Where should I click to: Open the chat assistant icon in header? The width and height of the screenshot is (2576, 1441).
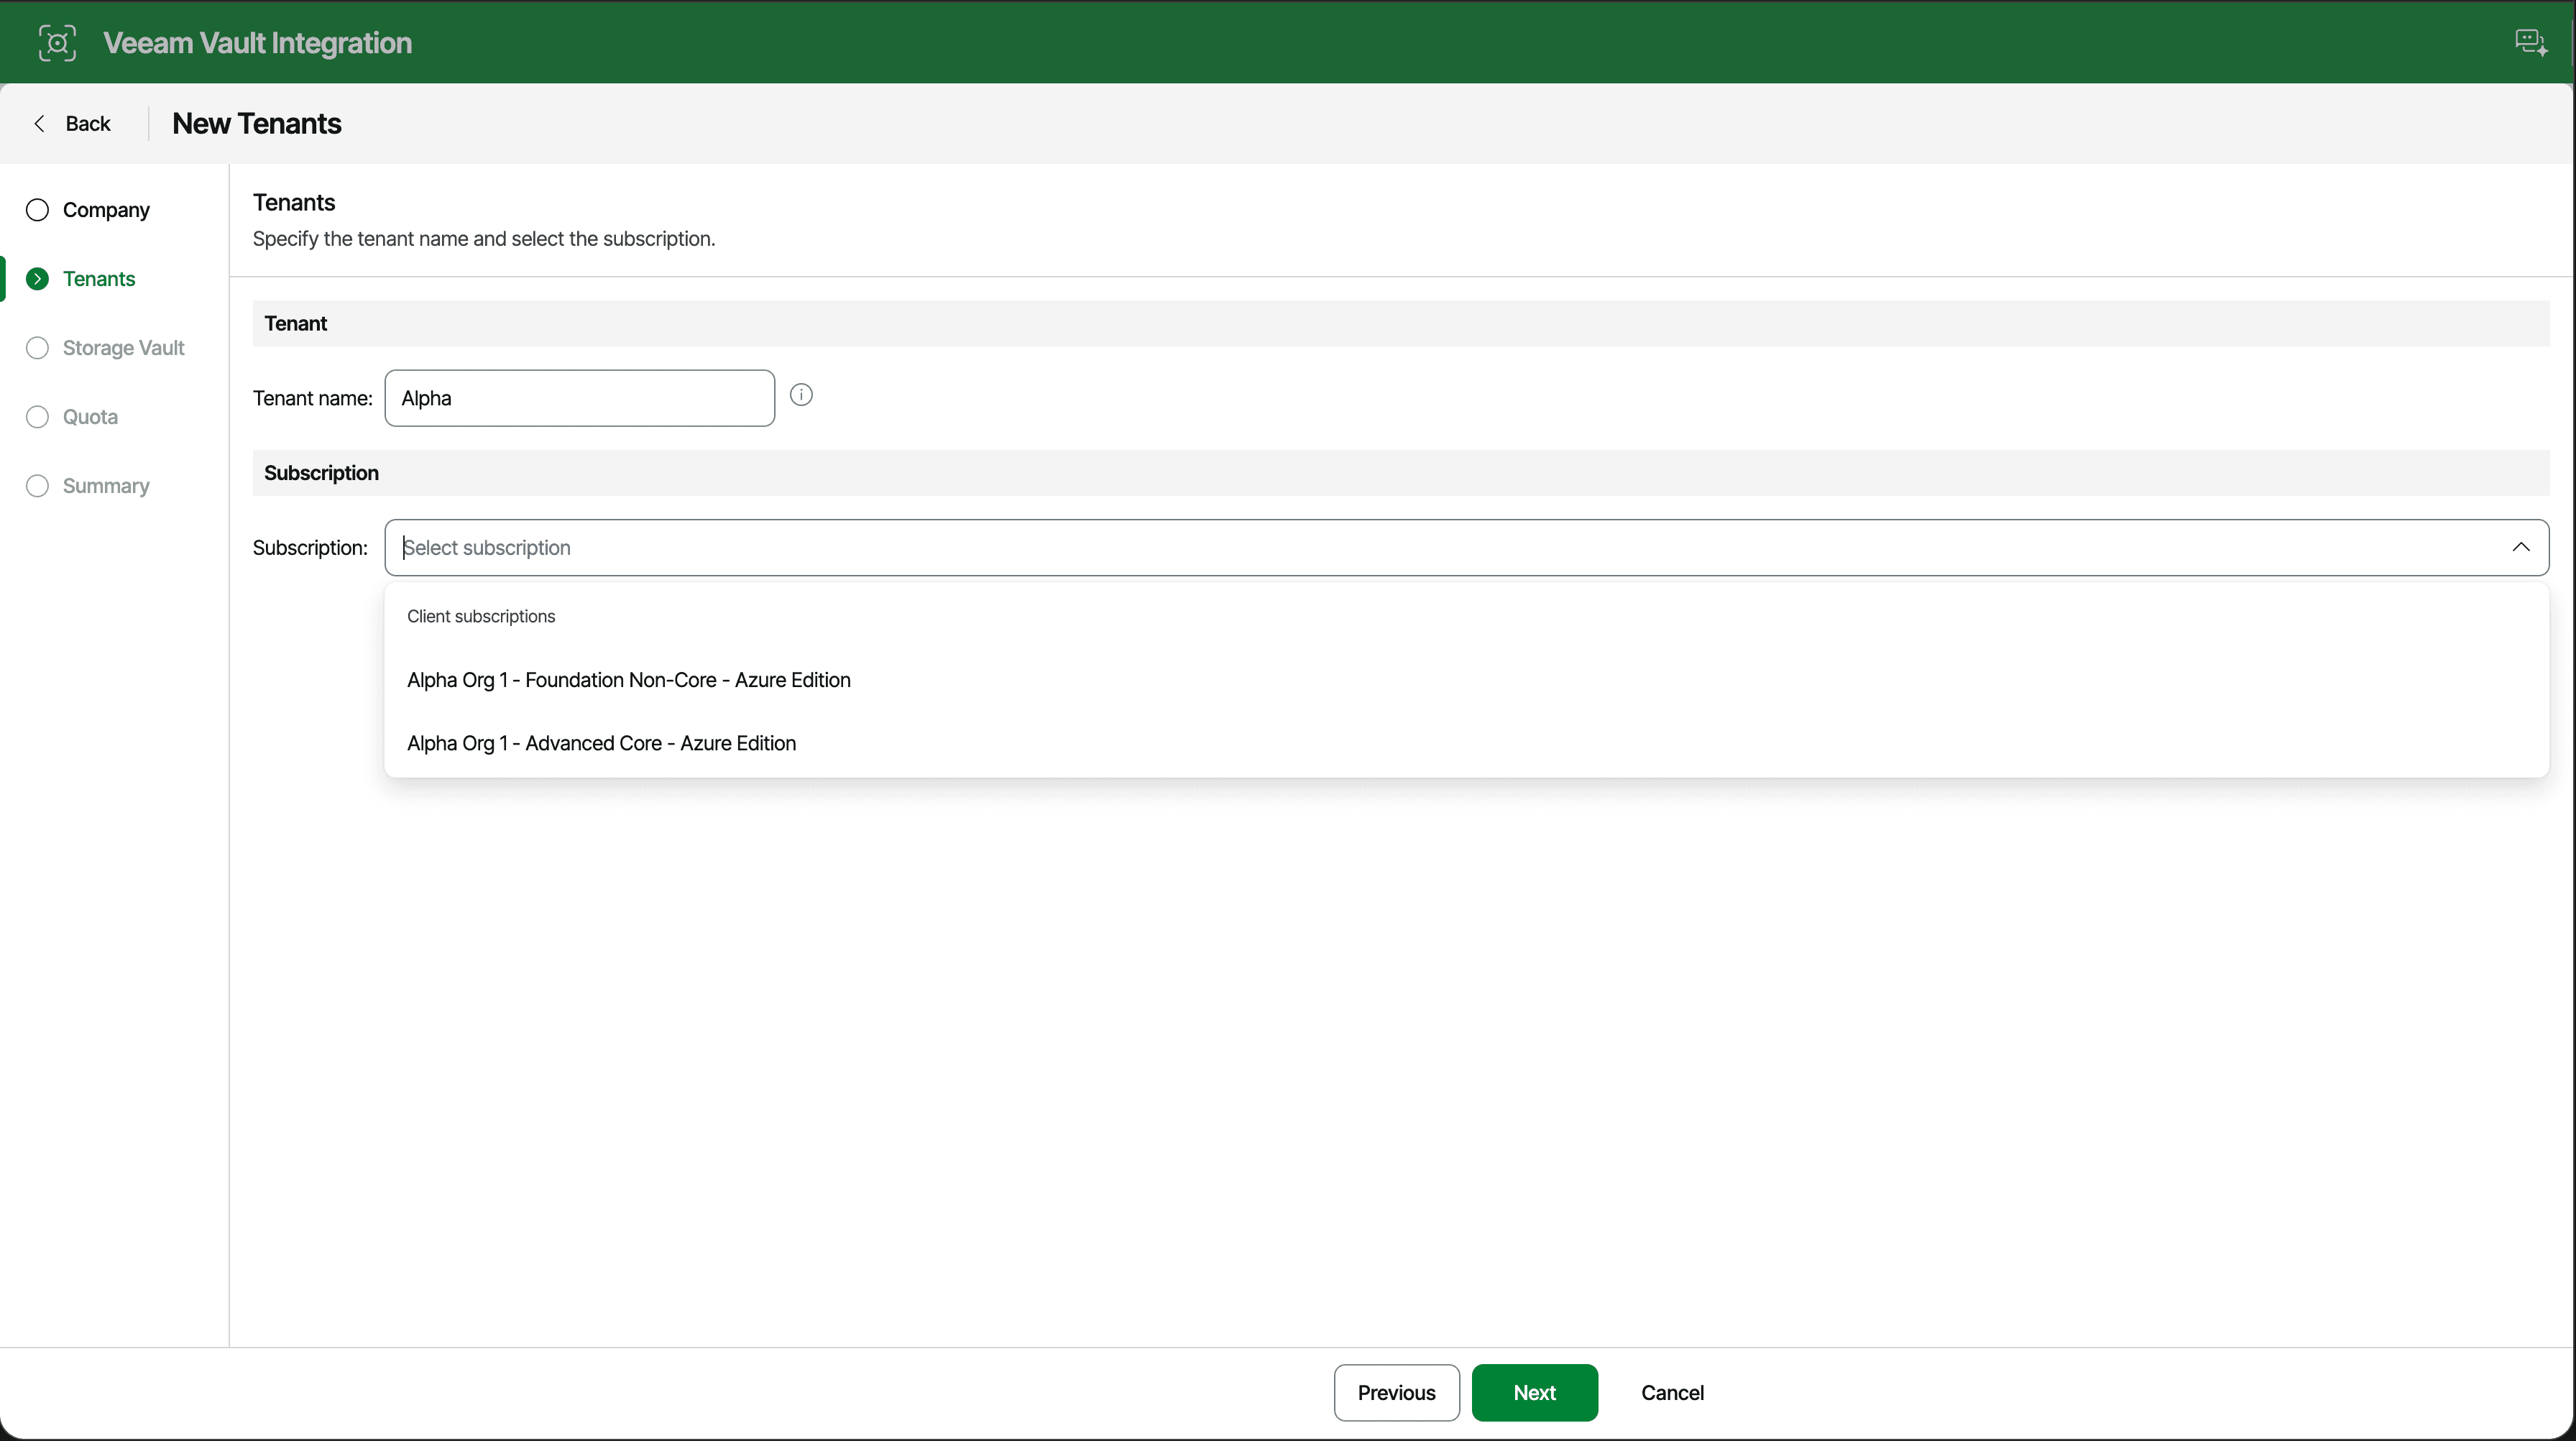2531,43
